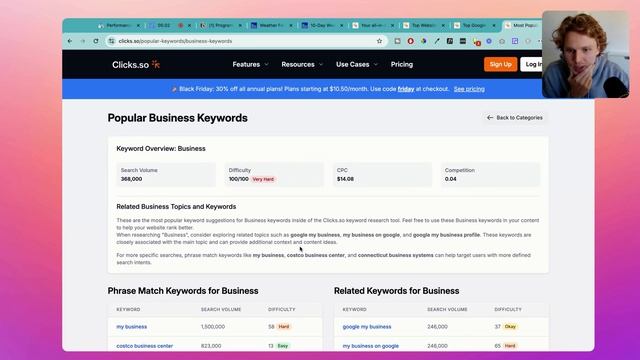Open 'google my business' keyword link
The image size is (640, 360).
tap(367, 327)
